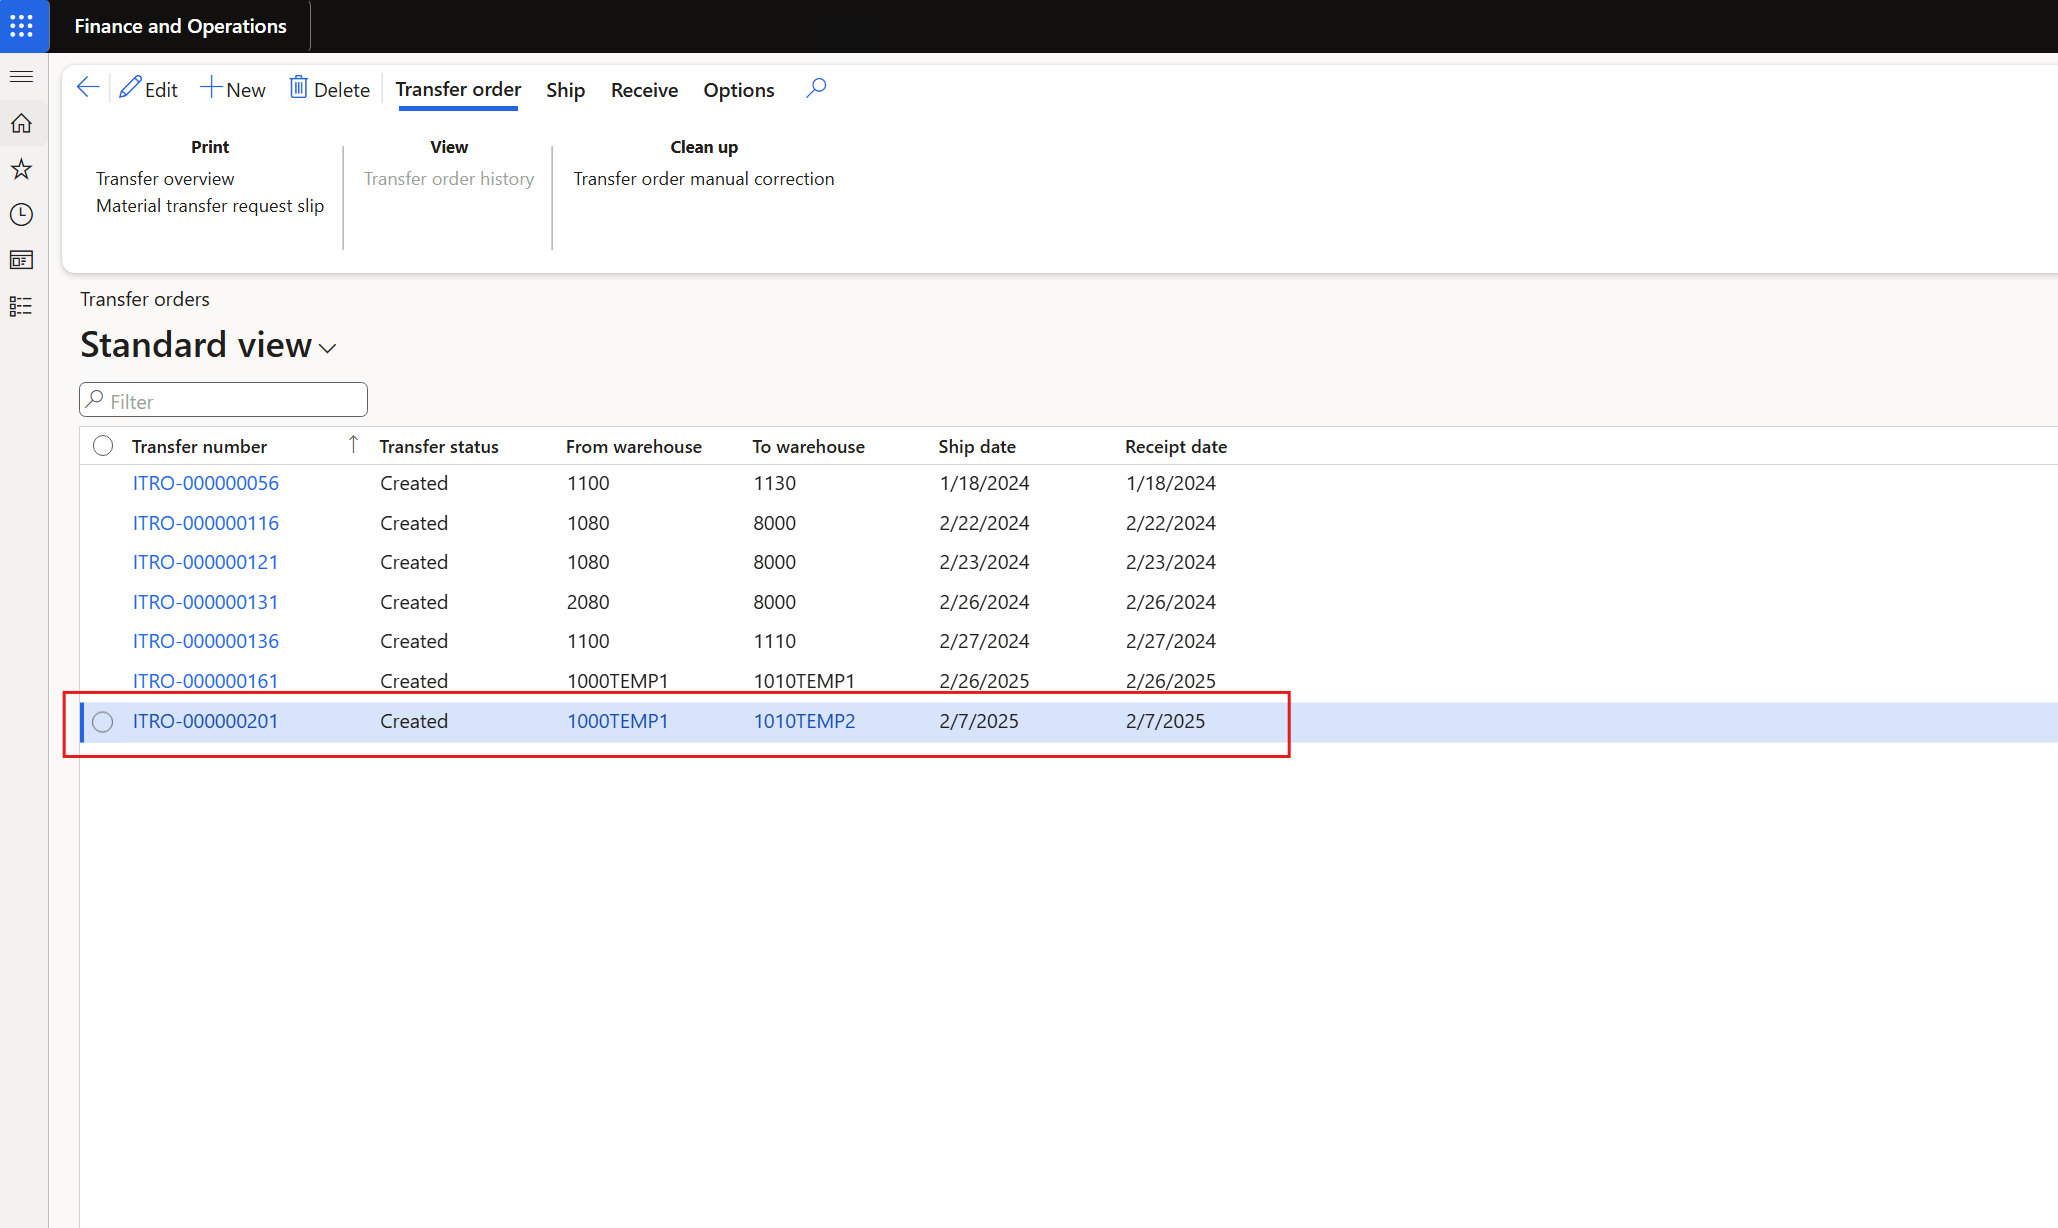Click the Delete button
Viewport: 2058px width, 1228px height.
329,89
